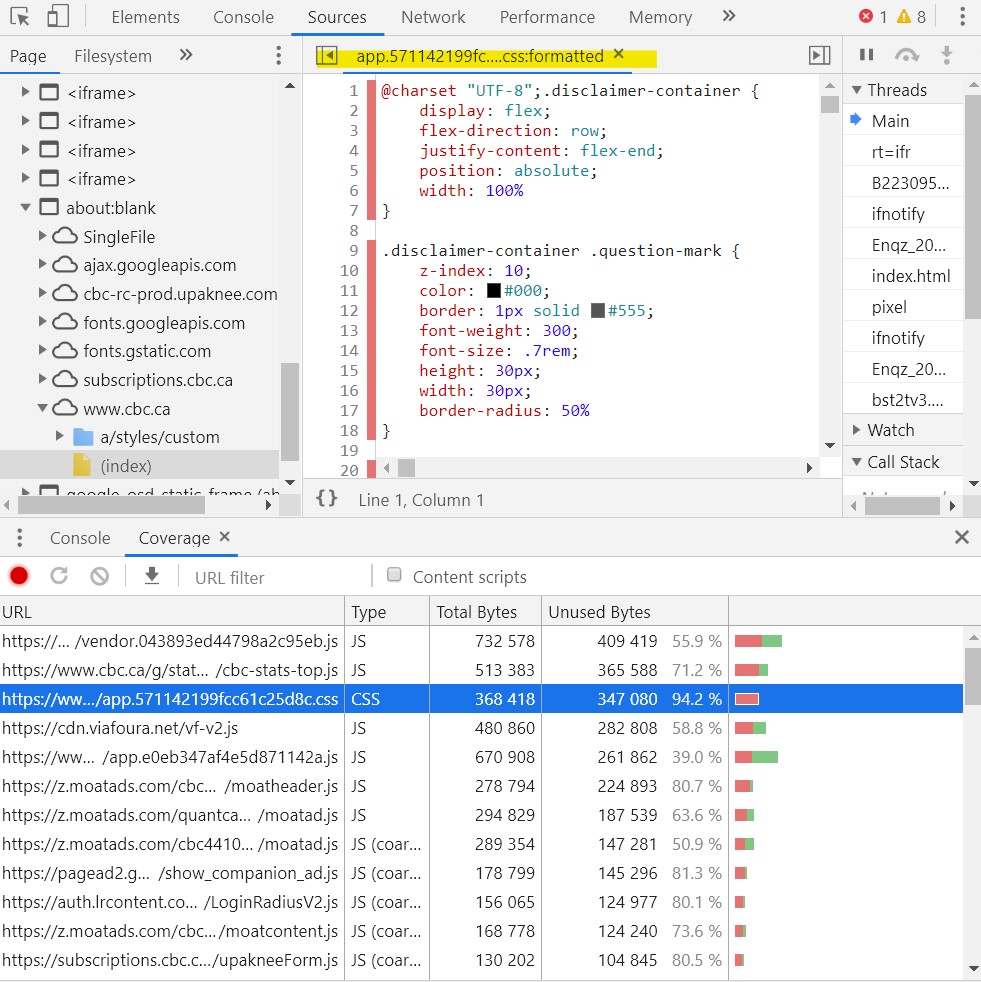Image resolution: width=981 pixels, height=982 pixels.
Task: Select the cbc-stats-top.js coverage row
Action: pos(170,670)
